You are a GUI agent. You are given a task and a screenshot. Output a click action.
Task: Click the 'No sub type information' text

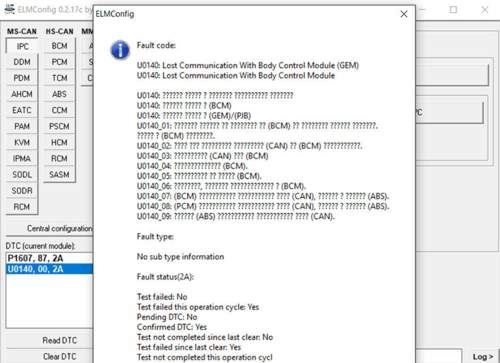(180, 257)
